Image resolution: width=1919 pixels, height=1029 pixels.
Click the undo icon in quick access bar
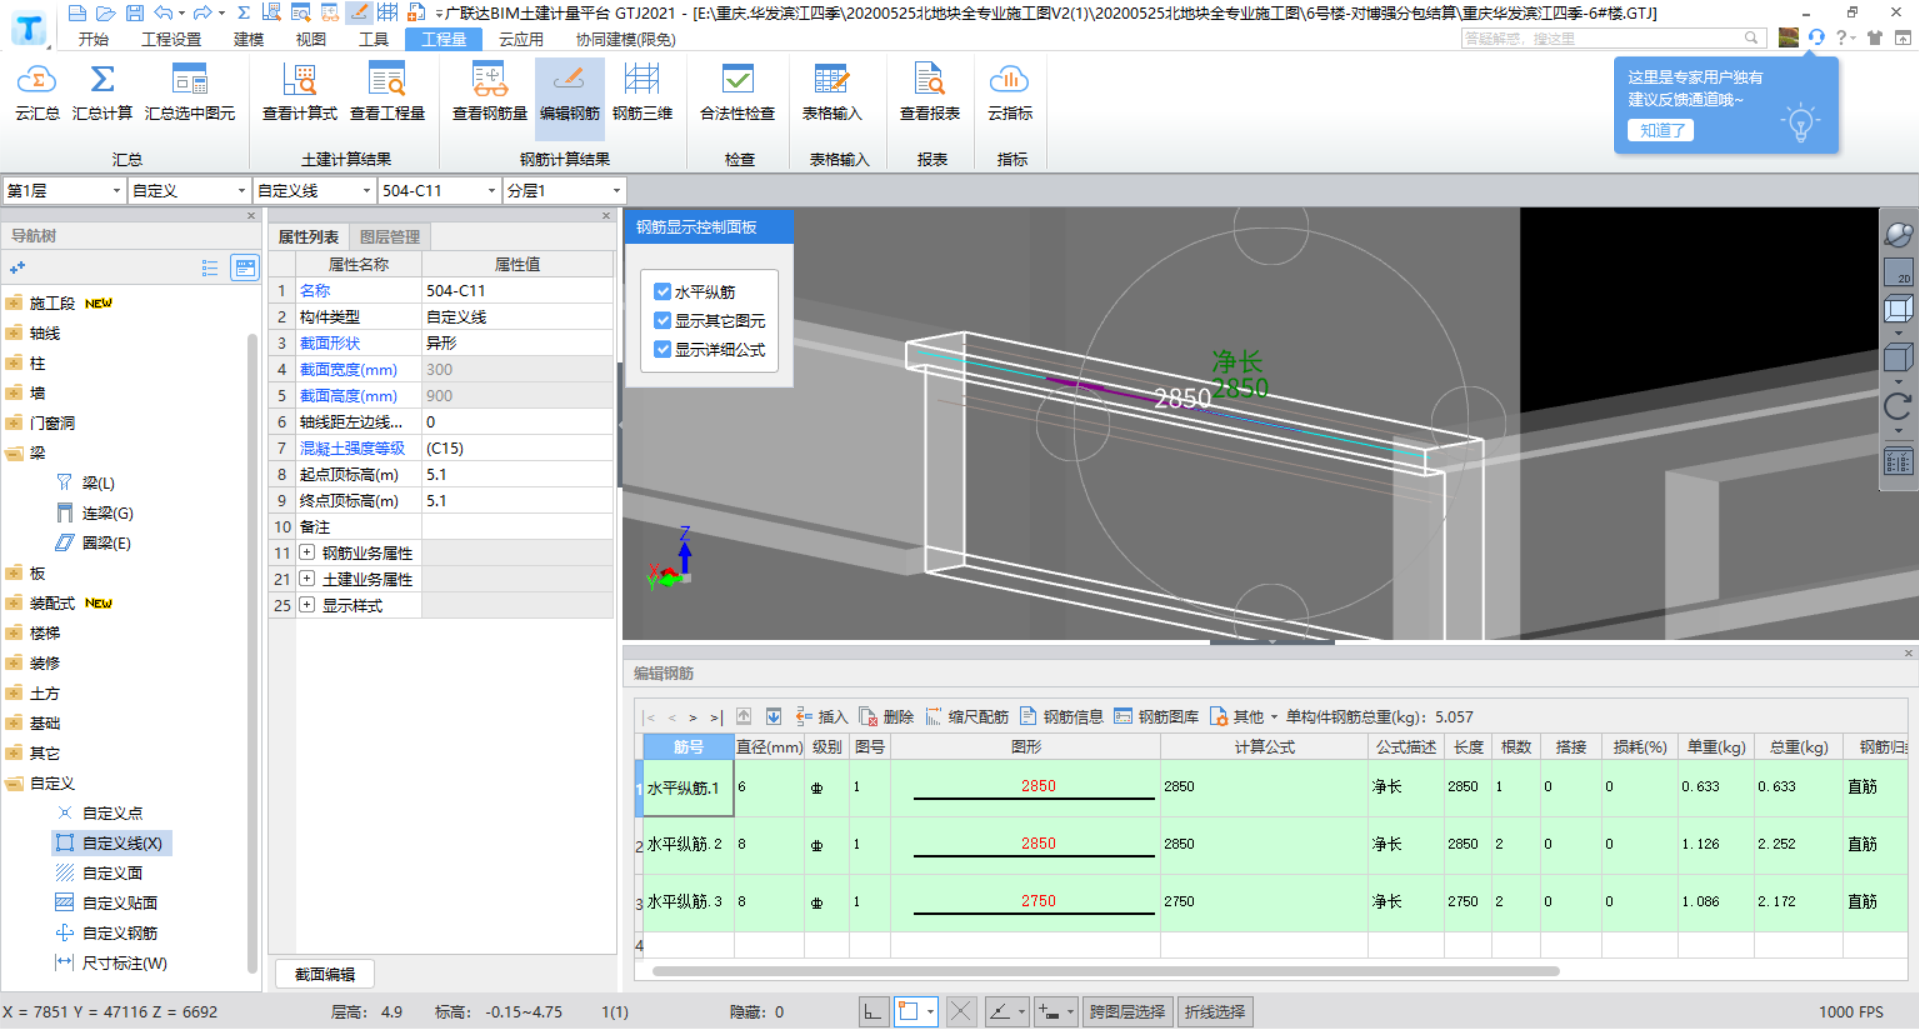163,13
